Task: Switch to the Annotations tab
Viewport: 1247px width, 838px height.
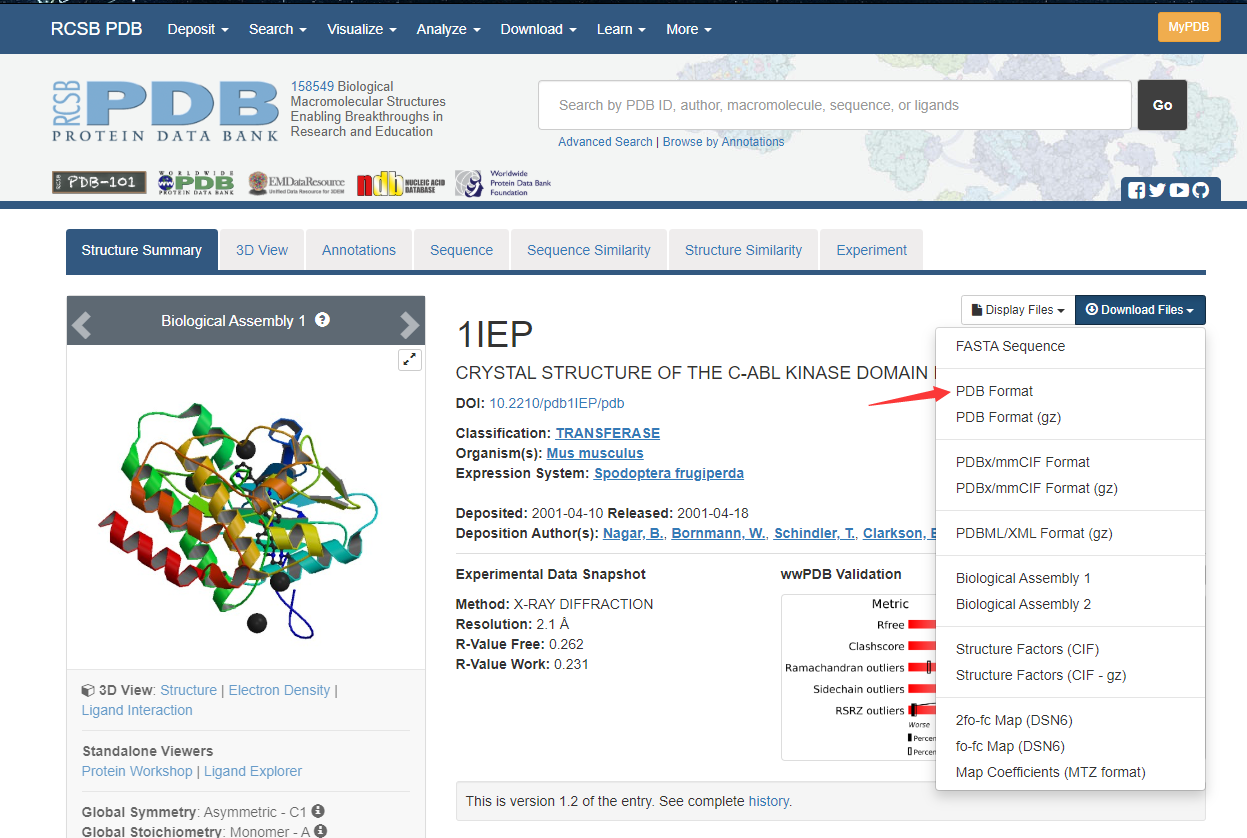Action: pos(359,250)
